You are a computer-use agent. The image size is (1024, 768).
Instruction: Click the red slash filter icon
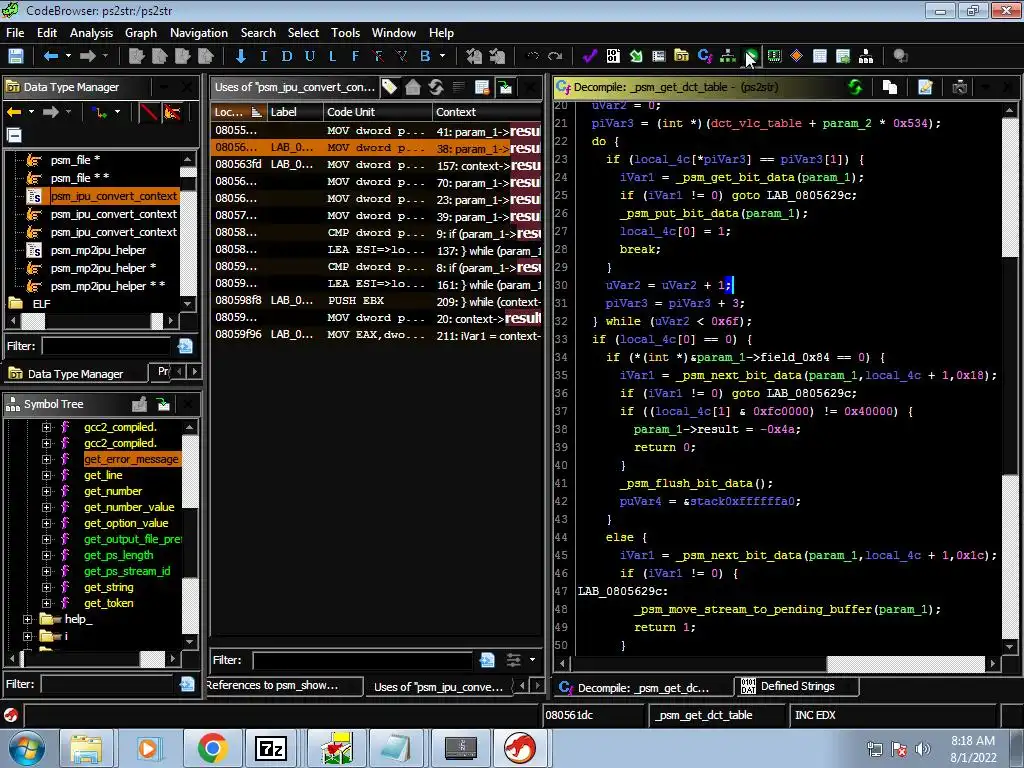[x=149, y=112]
